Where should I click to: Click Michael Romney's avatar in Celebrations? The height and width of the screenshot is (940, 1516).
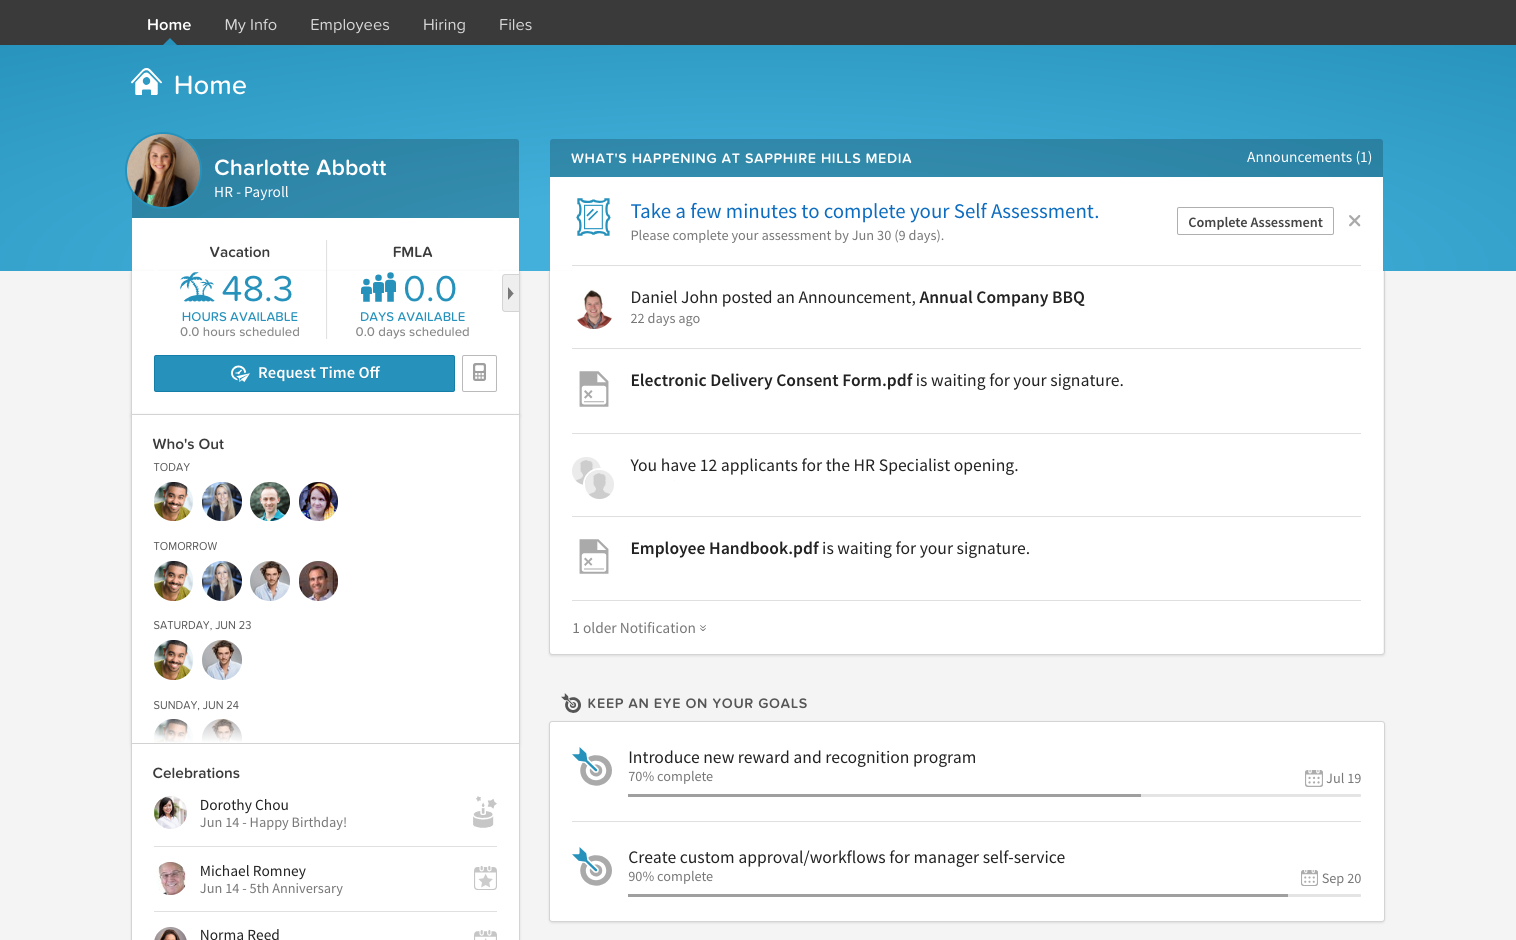171,879
